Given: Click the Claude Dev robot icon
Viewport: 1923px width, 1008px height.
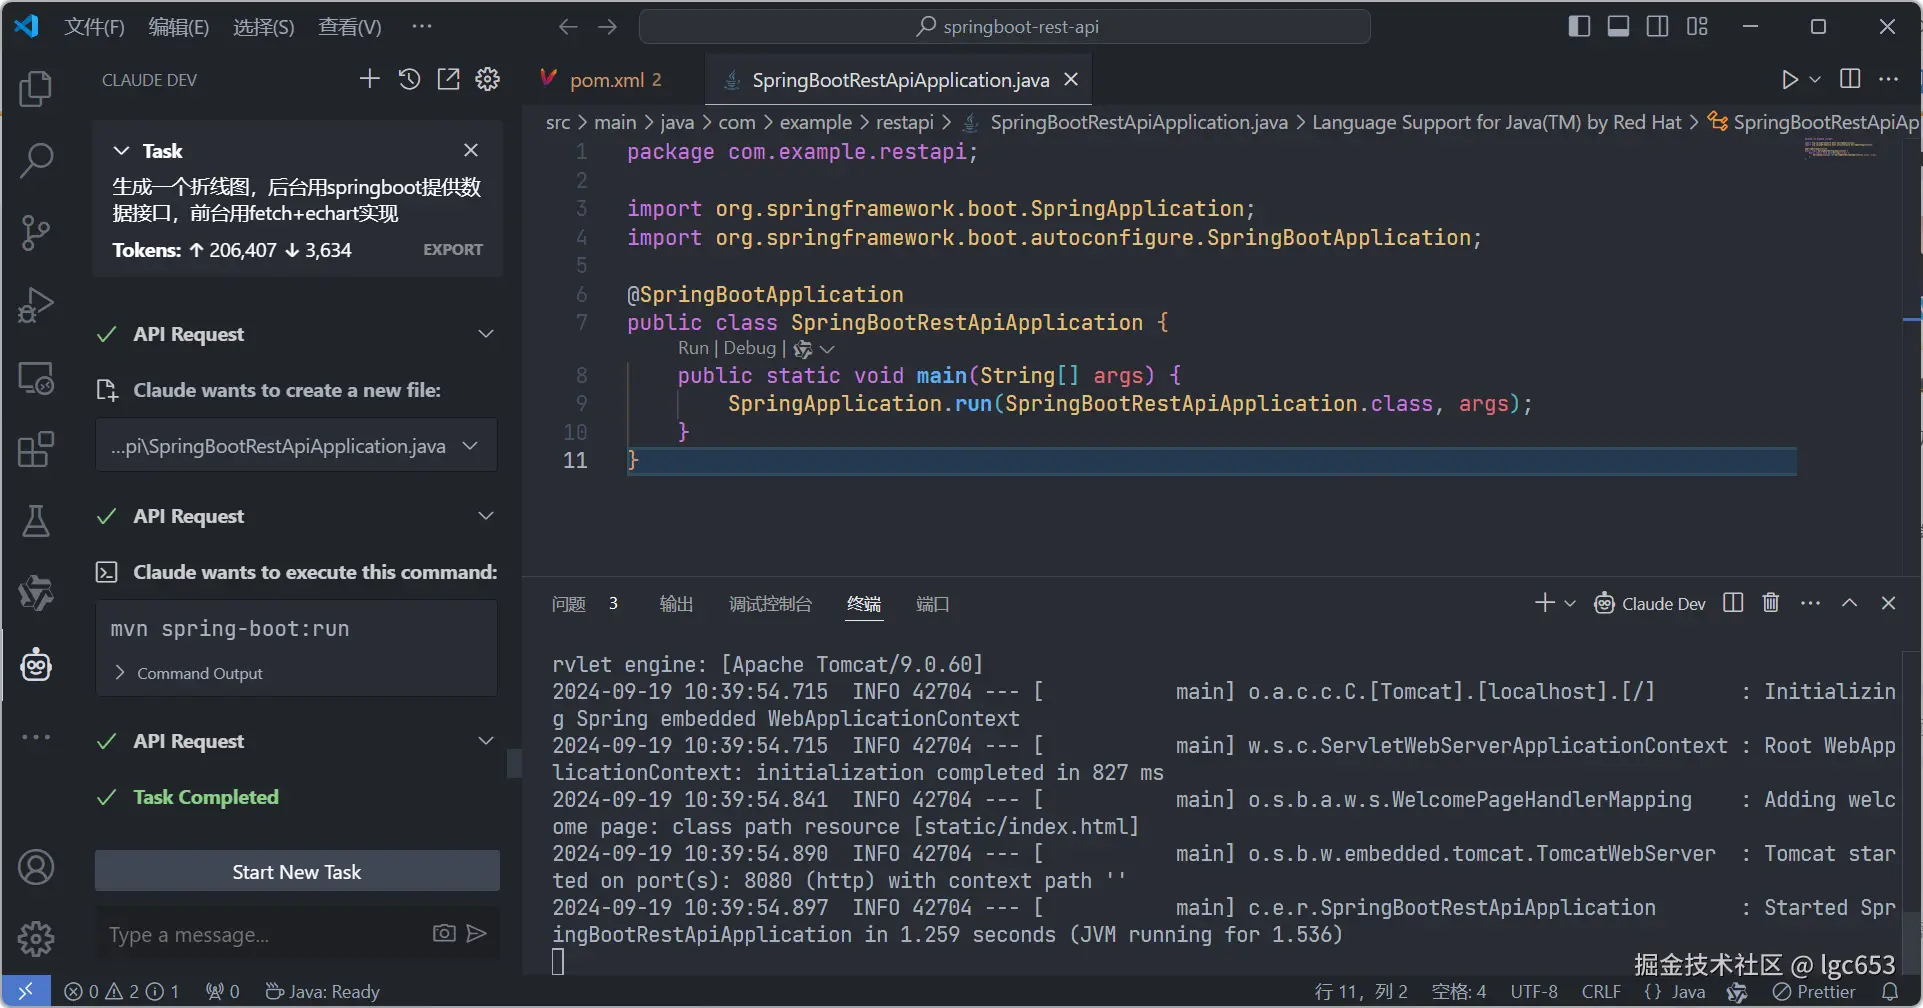Looking at the screenshot, I should coord(36,665).
